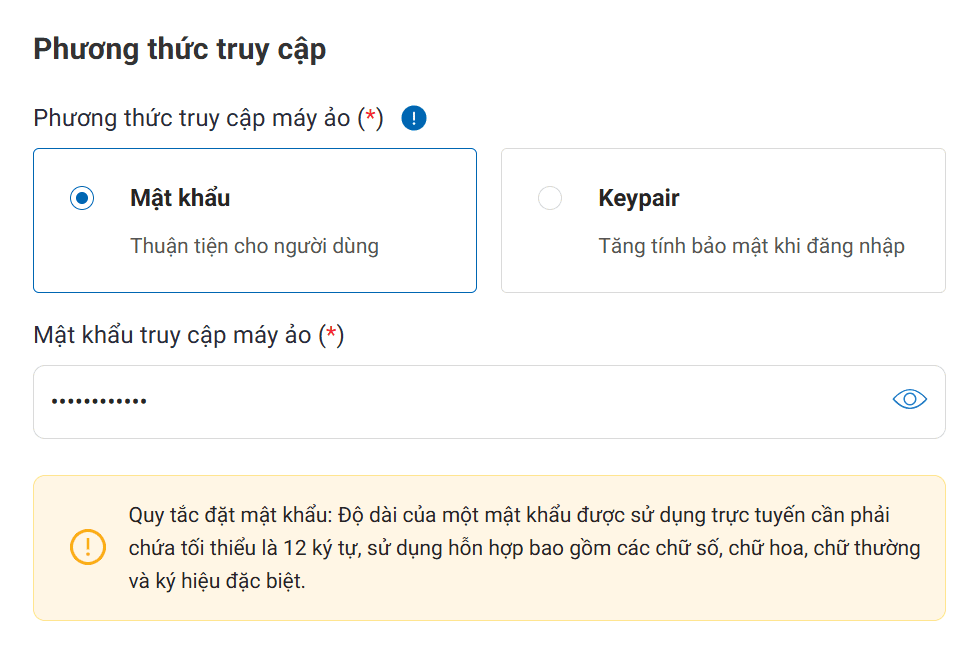The width and height of the screenshot is (969, 647).
Task: Click the orange warning icon in notice
Action: [87, 547]
